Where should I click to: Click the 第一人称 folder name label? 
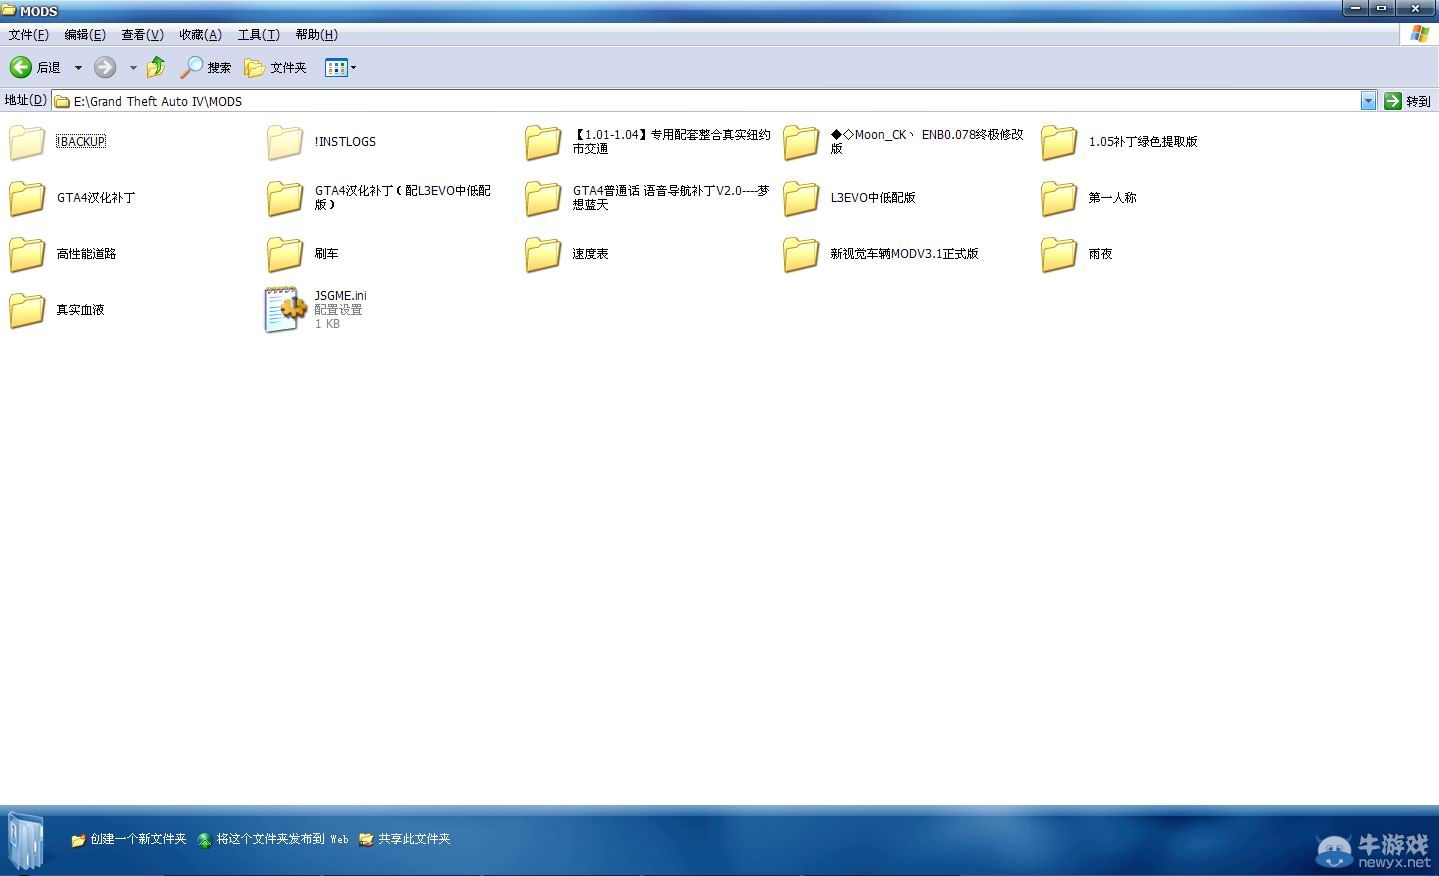pyautogui.click(x=1112, y=197)
